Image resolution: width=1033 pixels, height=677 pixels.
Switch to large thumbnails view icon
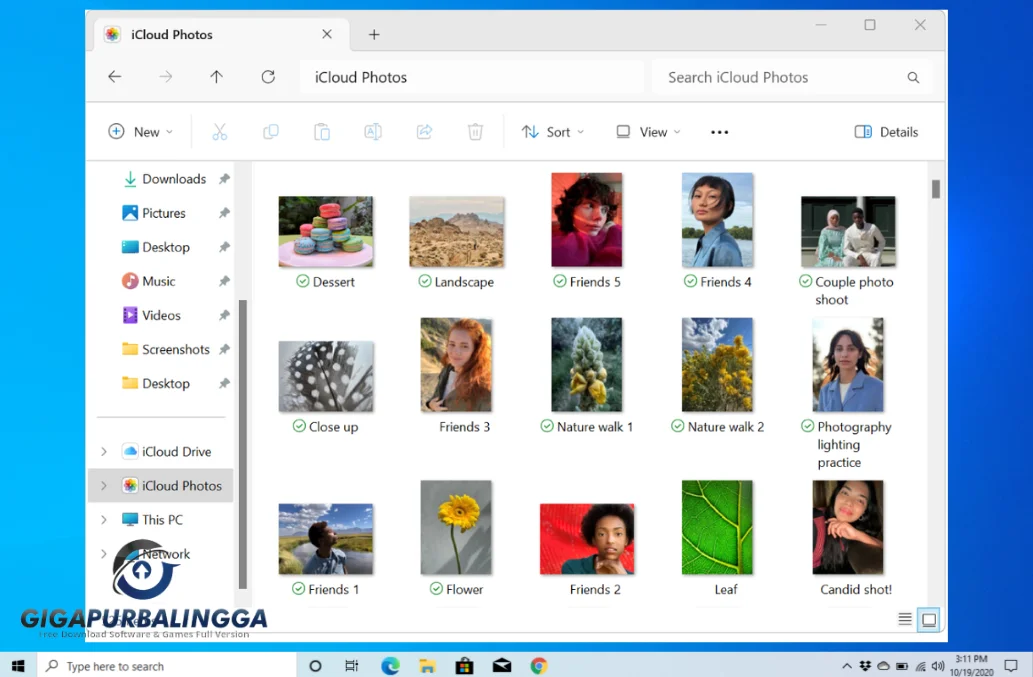point(928,619)
